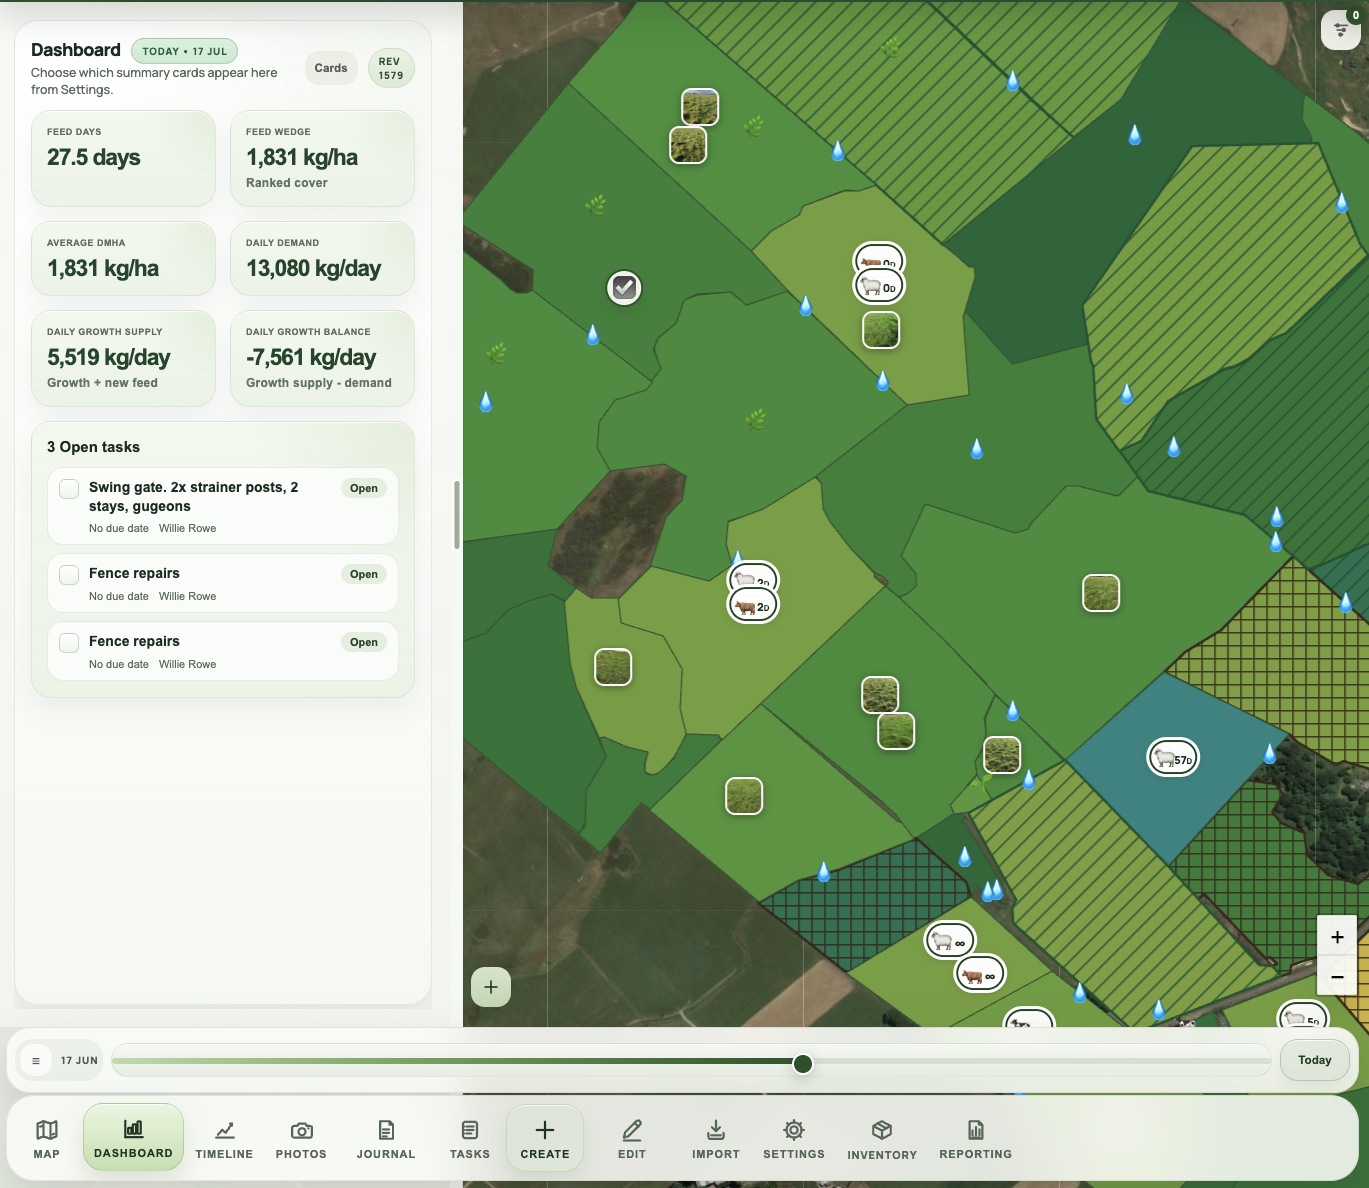Open the Reporting icon
The height and width of the screenshot is (1188, 1369).
pyautogui.click(x=976, y=1139)
